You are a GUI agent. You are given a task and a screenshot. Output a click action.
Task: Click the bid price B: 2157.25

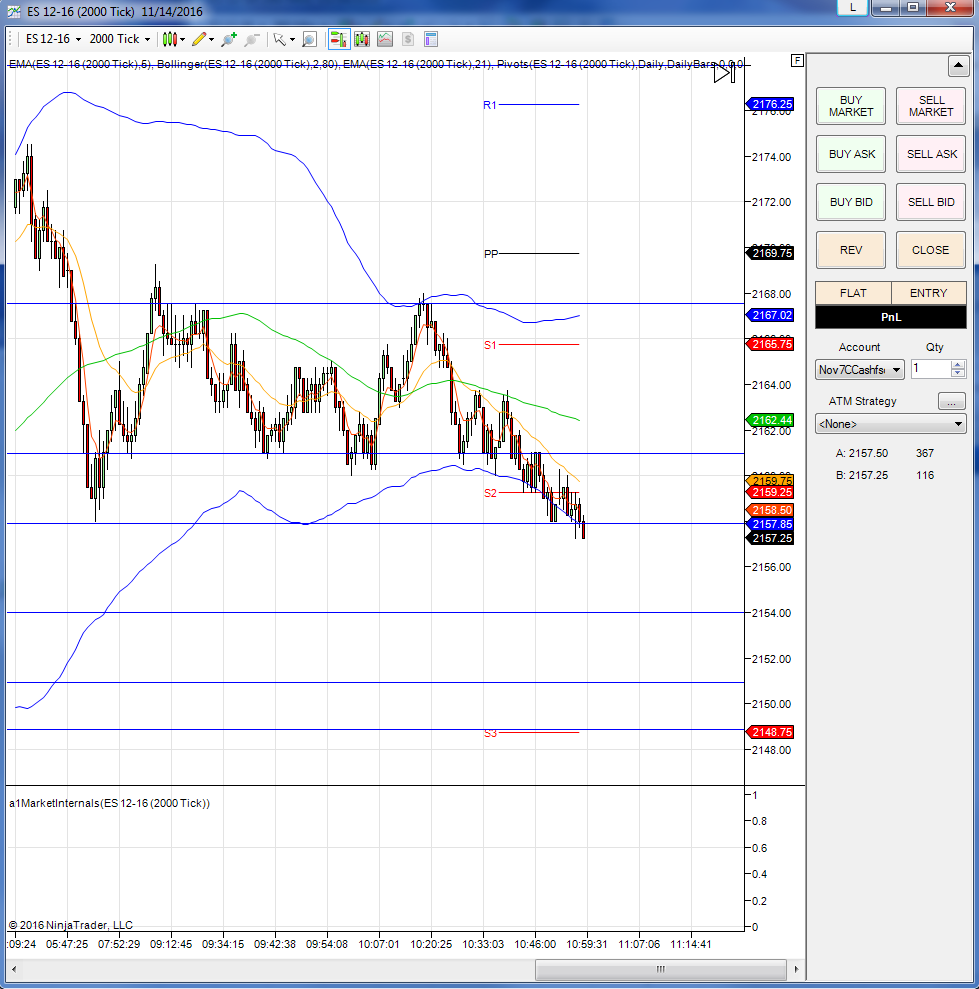point(862,475)
